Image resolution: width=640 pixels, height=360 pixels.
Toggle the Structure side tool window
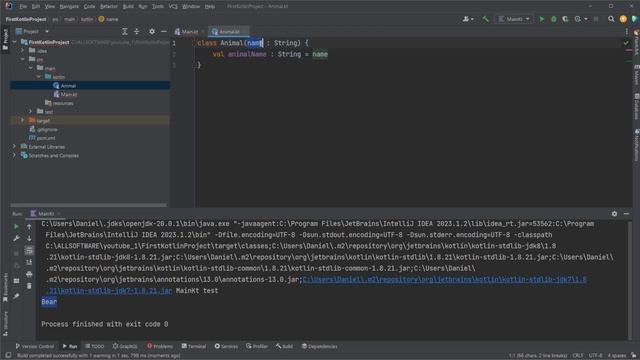pyautogui.click(x=5, y=324)
